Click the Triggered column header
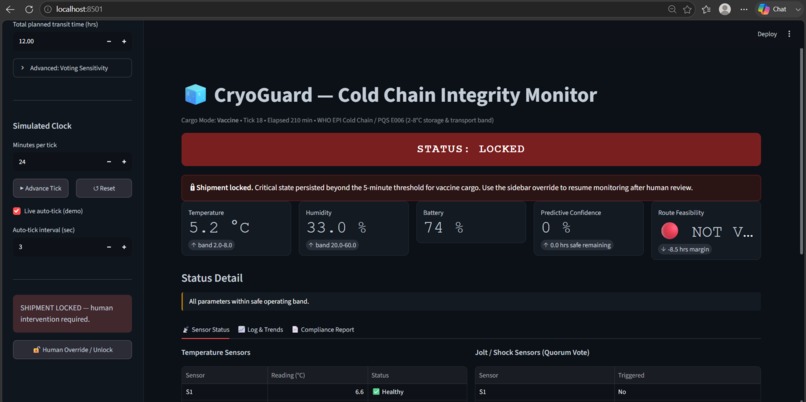806x402 pixels. coord(687,375)
